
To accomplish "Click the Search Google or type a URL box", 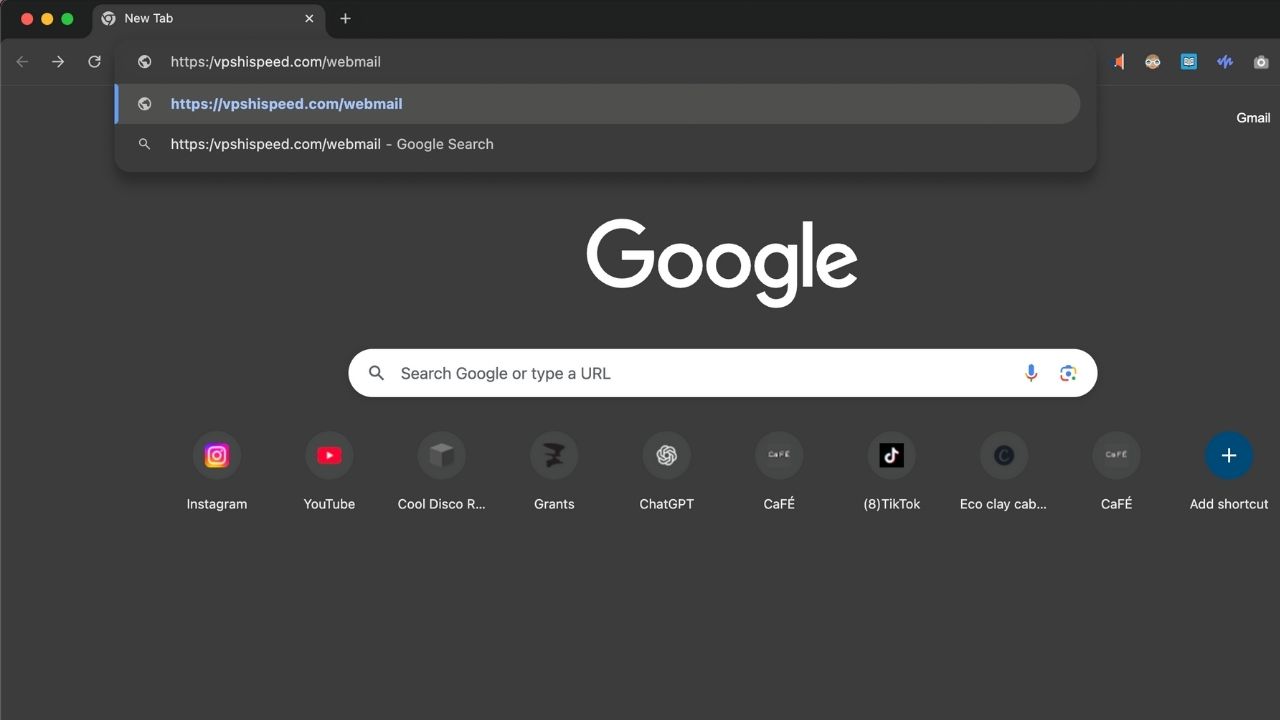I will [x=722, y=373].
